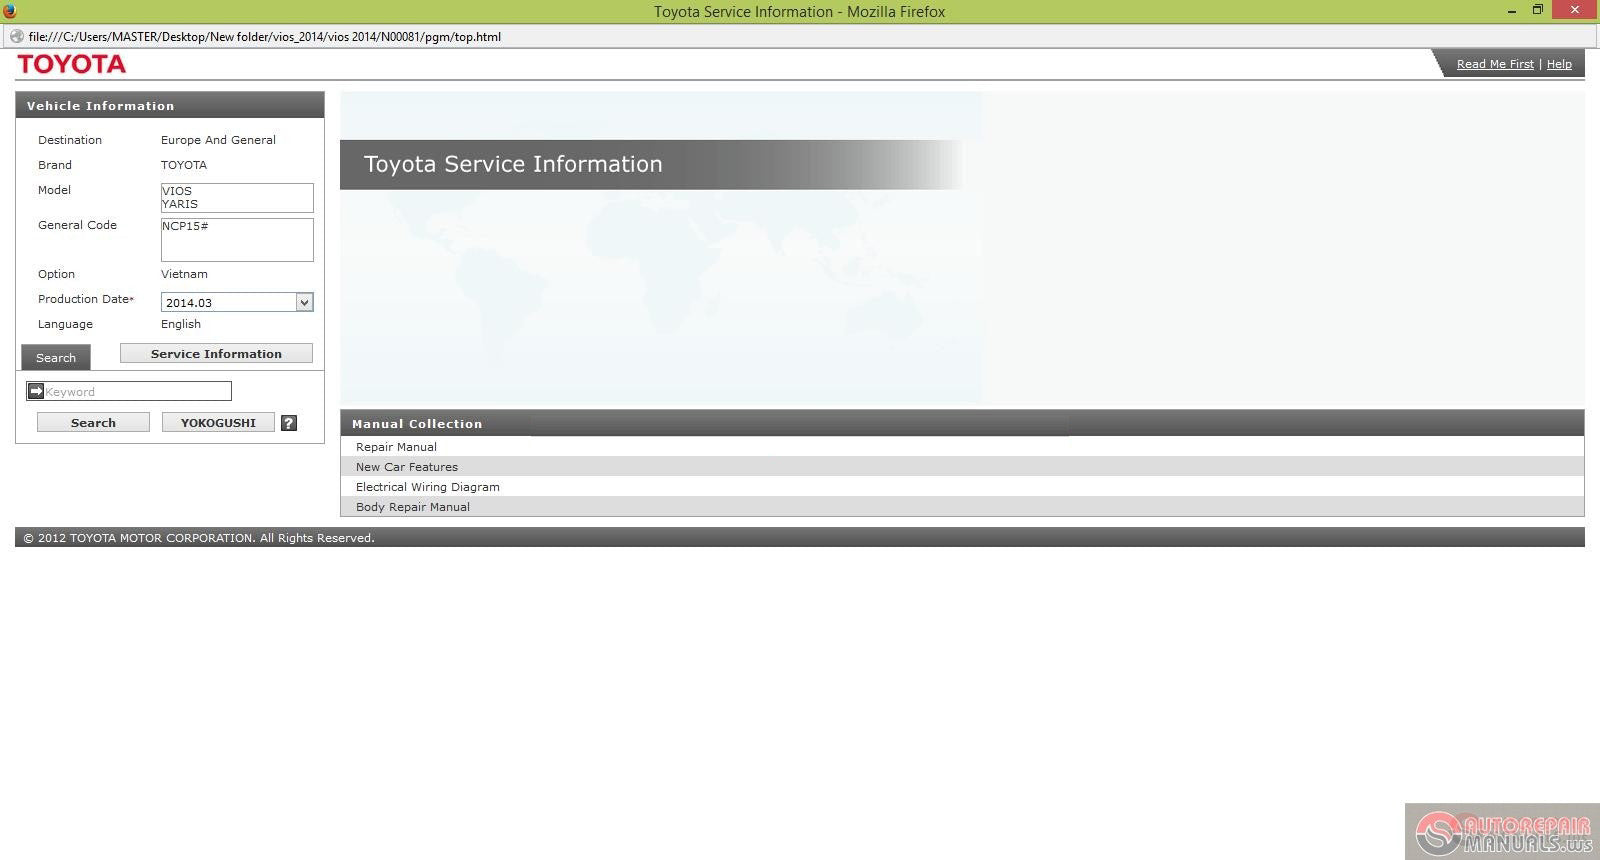Open Repair Manual from the Manual Collection
Viewport: 1600px width, 860px height.
coord(396,447)
